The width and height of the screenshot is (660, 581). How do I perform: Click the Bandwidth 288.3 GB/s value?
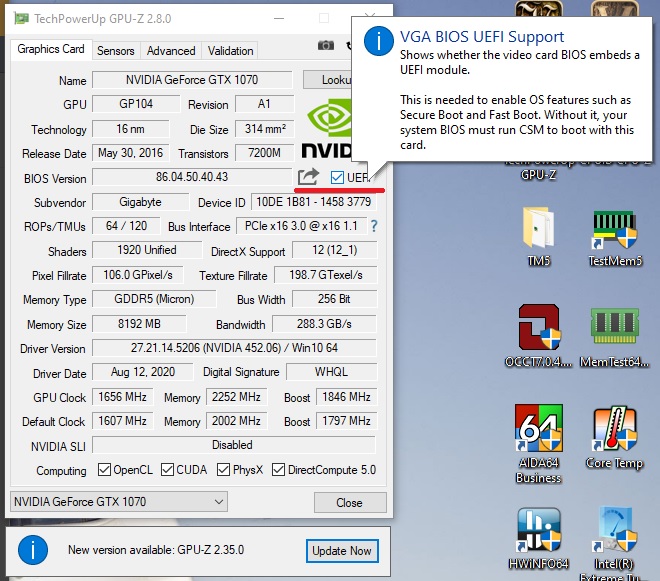(x=324, y=324)
